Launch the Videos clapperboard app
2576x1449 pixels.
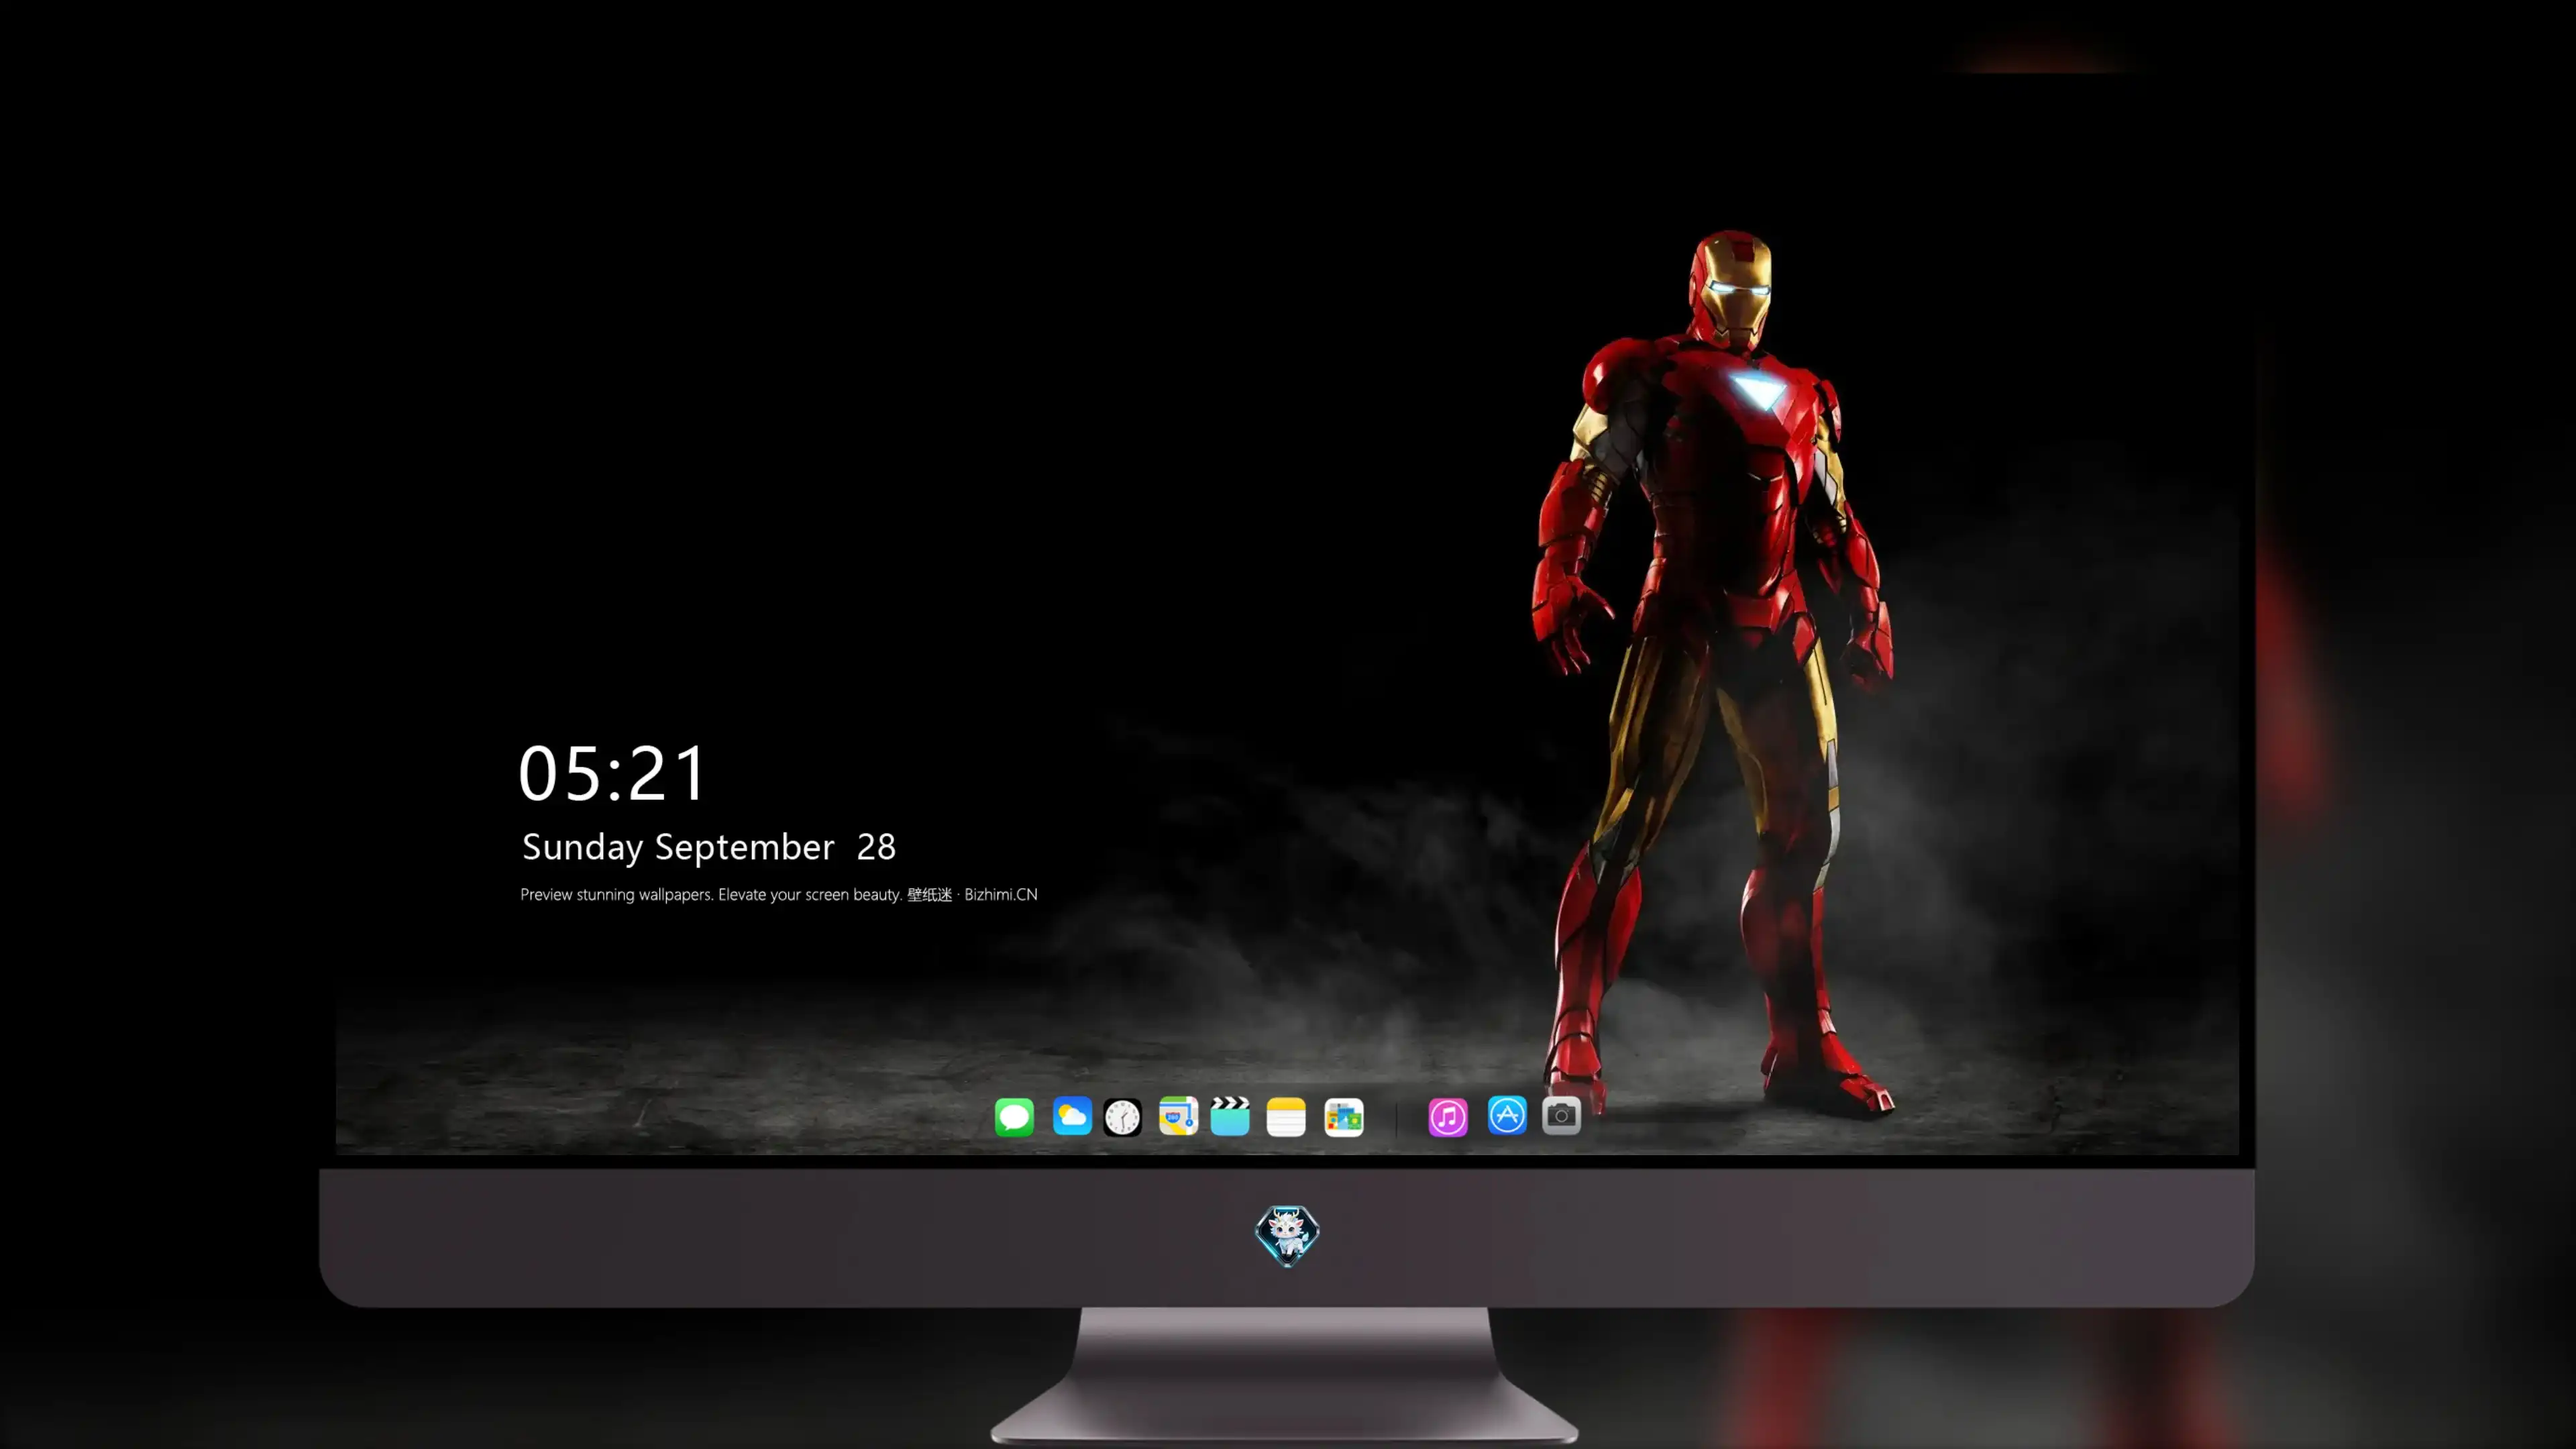(x=1230, y=1116)
